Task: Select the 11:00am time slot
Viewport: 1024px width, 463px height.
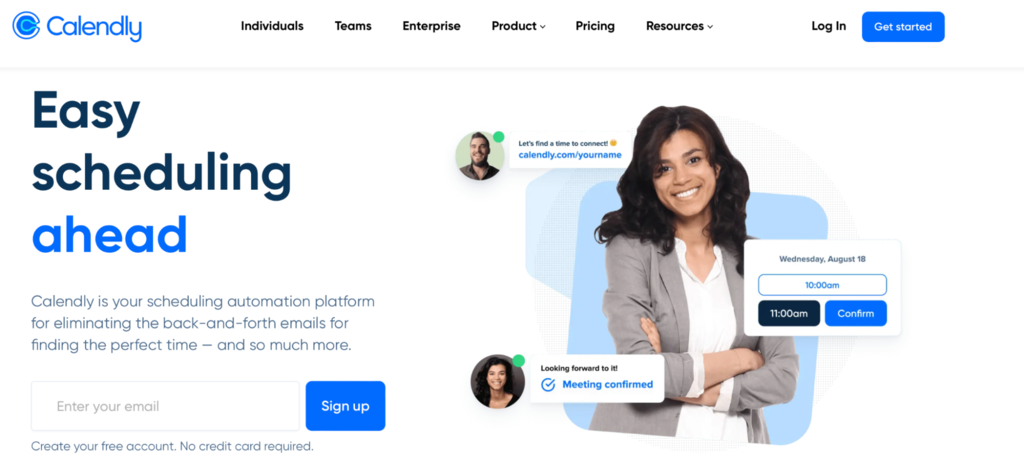Action: point(789,313)
